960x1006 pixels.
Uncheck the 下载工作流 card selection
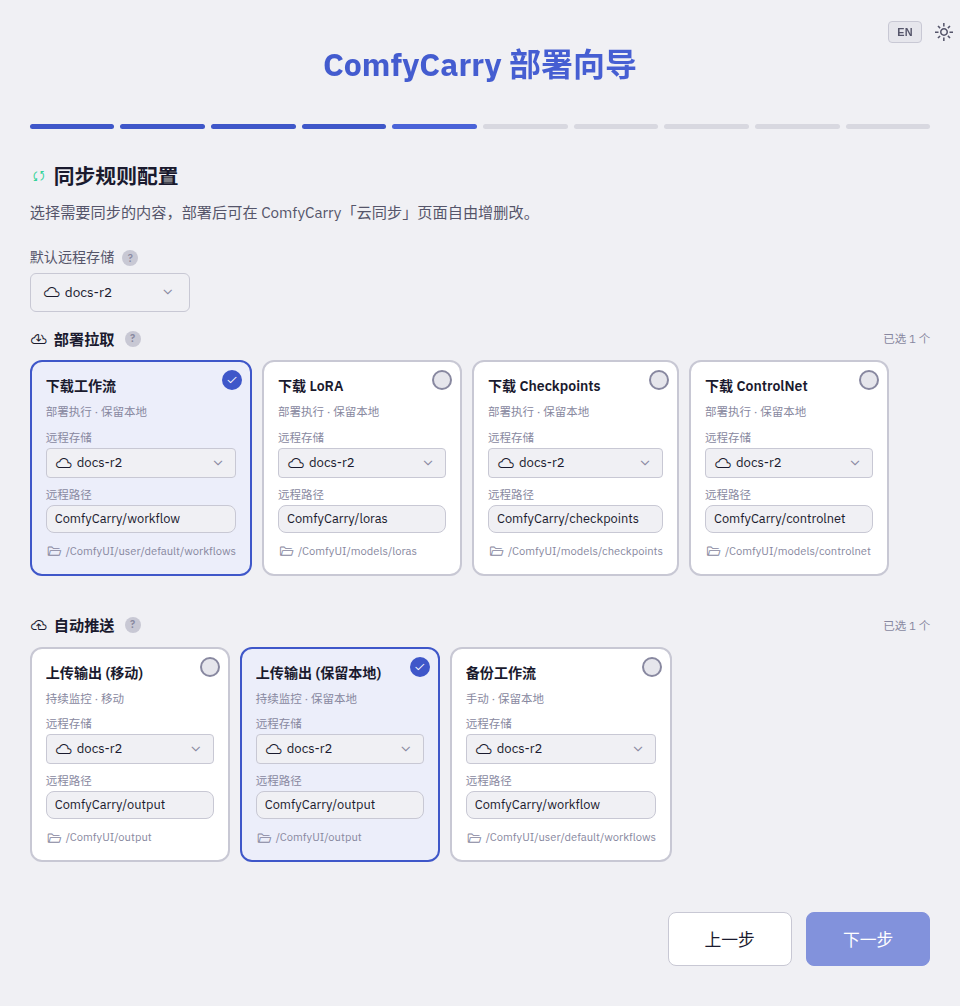(x=232, y=380)
